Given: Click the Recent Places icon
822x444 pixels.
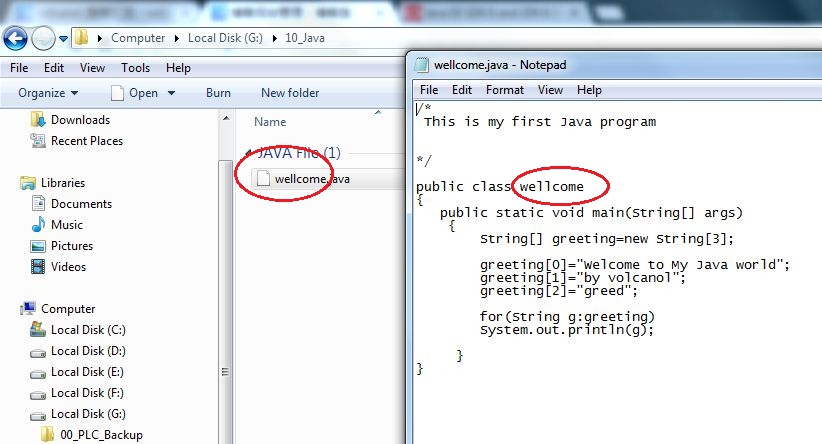Looking at the screenshot, I should click(38, 140).
